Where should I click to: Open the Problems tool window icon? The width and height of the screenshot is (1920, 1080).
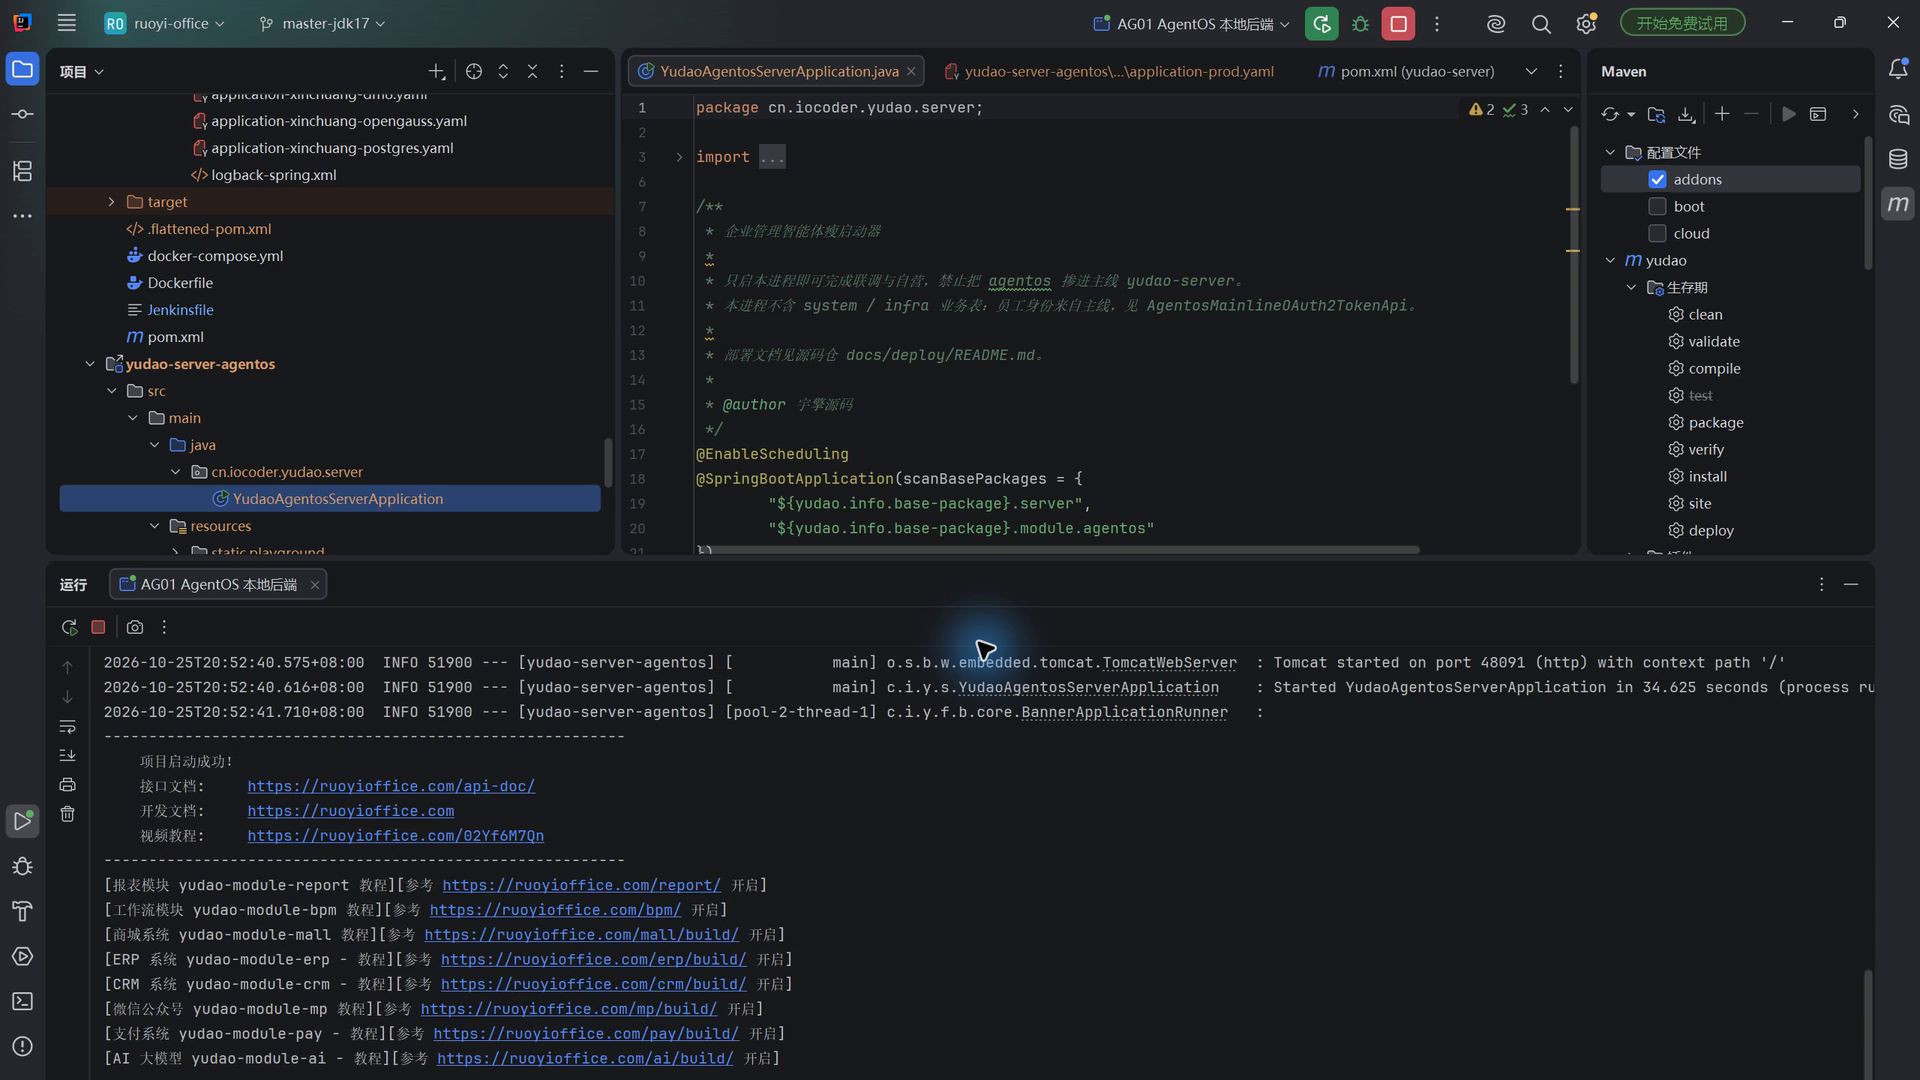pyautogui.click(x=22, y=1046)
